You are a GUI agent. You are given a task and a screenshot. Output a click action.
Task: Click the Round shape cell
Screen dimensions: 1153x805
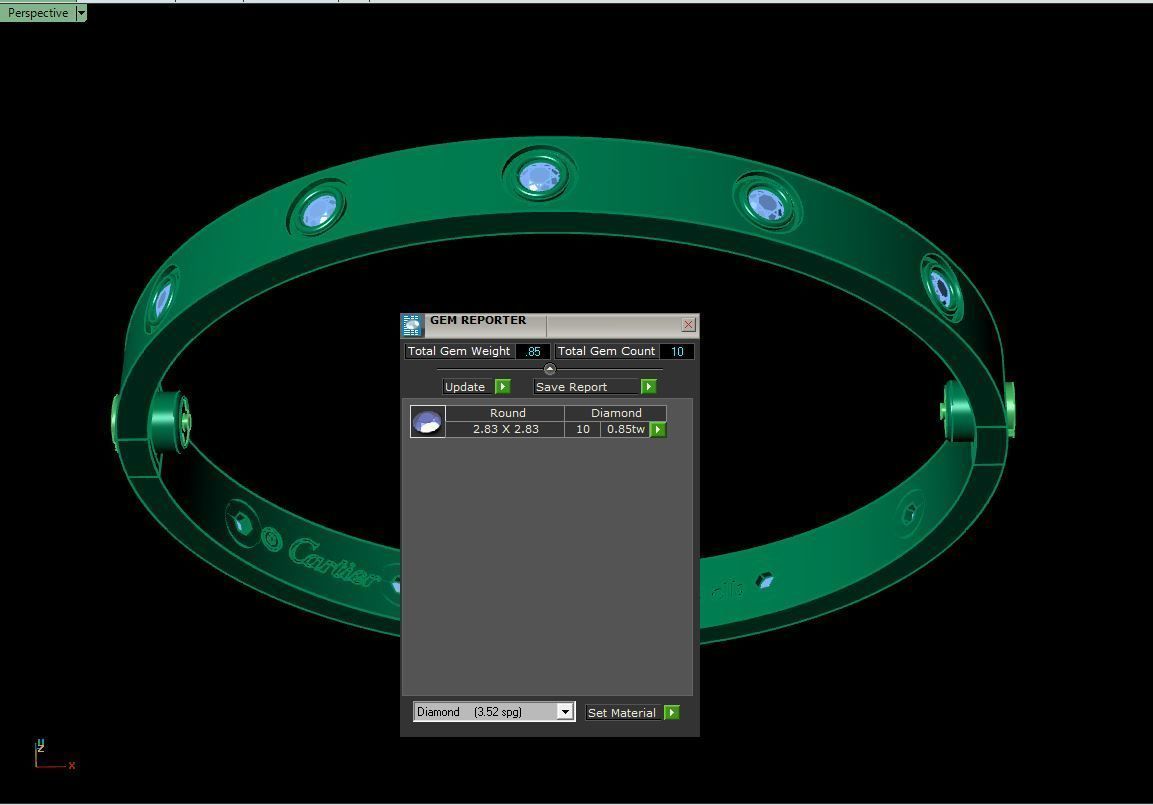505,413
